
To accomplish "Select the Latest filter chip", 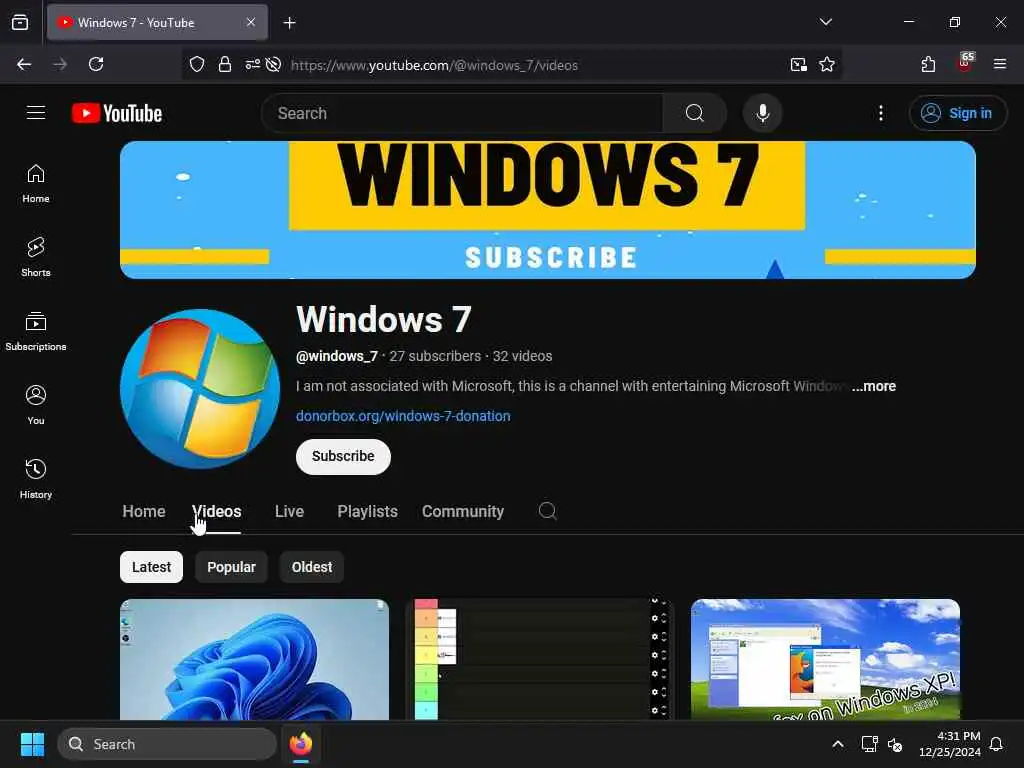I will (152, 567).
